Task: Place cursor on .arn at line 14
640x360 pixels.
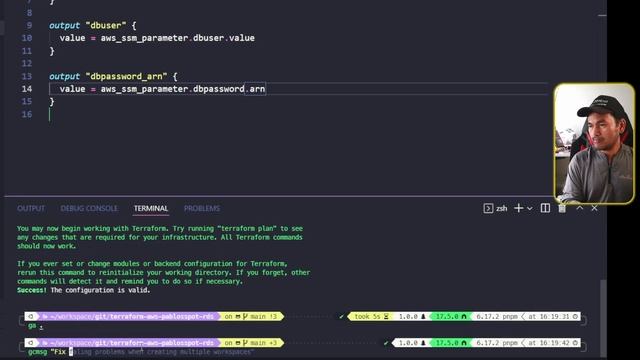Action: 255,89
